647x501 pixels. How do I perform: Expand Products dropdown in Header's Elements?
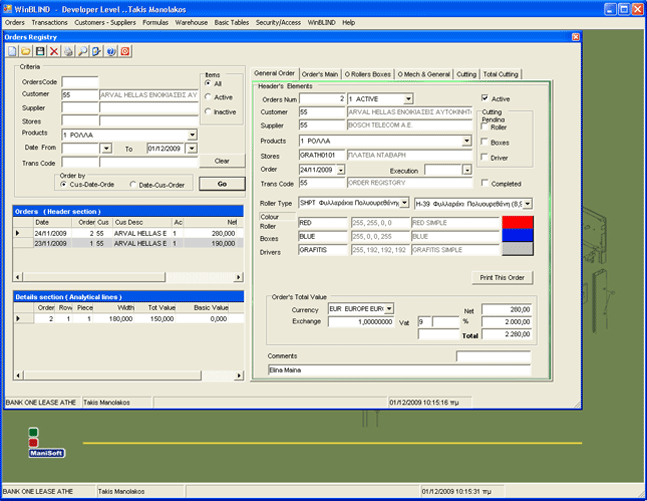pos(466,141)
